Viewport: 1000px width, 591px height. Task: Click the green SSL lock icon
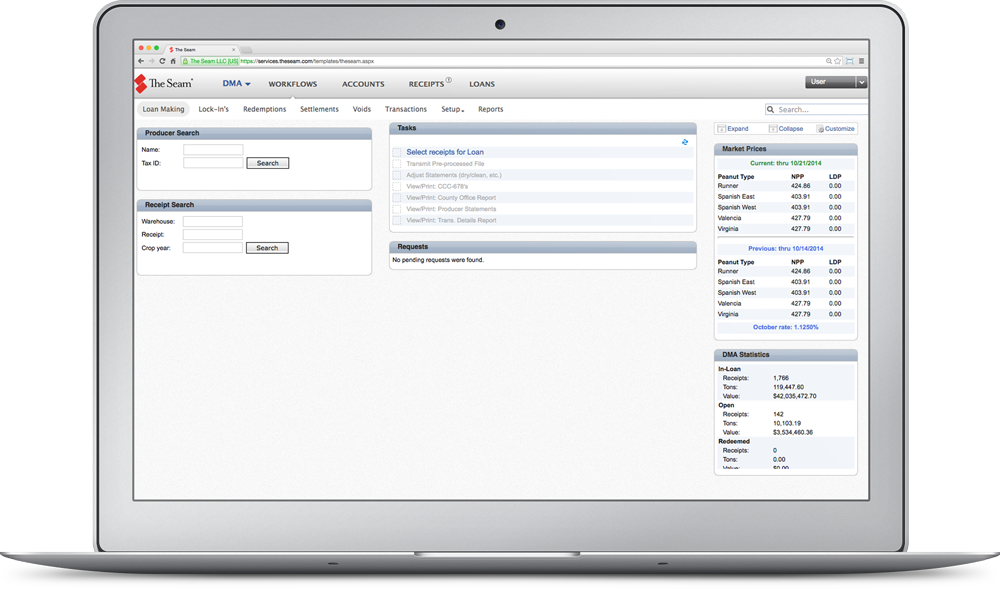pyautogui.click(x=185, y=61)
